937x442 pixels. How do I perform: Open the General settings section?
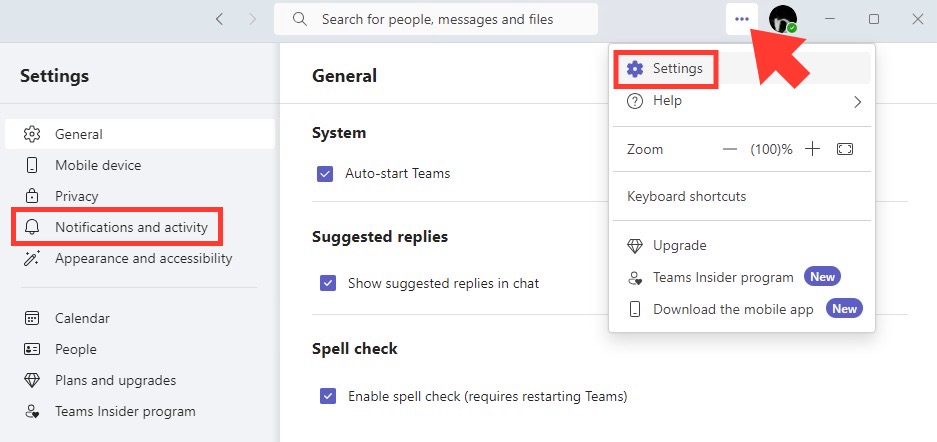tap(140, 134)
